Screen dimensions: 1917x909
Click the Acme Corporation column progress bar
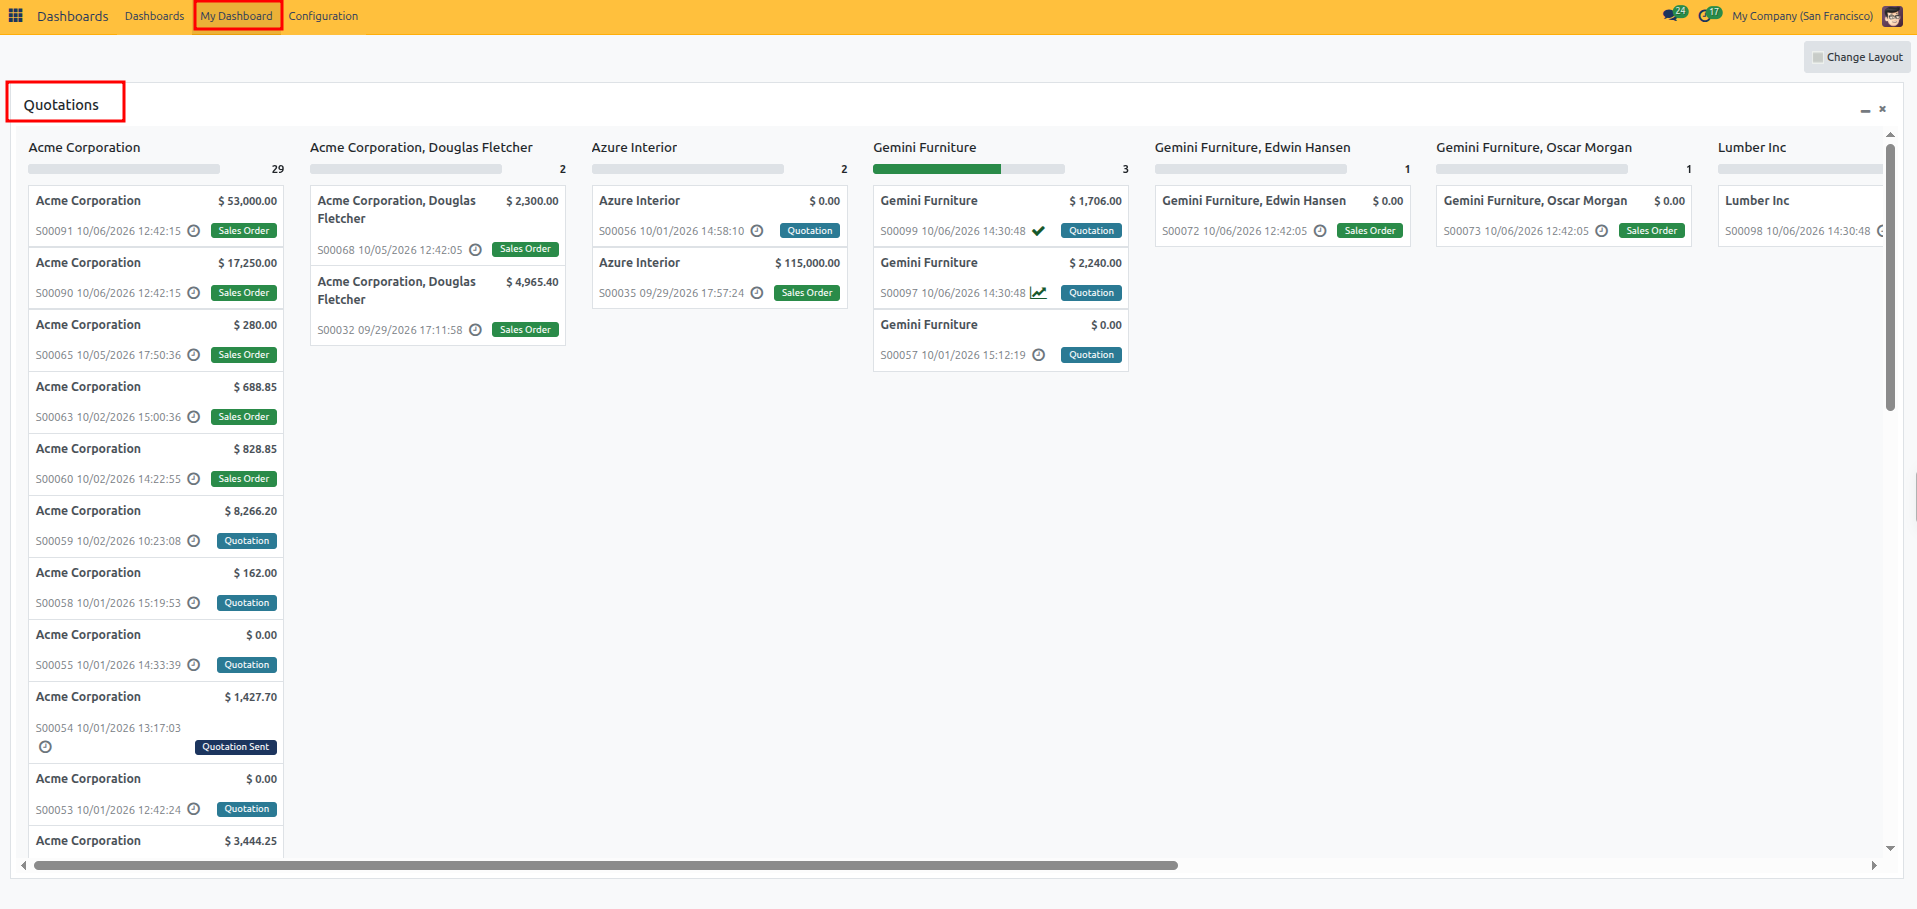pyautogui.click(x=124, y=169)
